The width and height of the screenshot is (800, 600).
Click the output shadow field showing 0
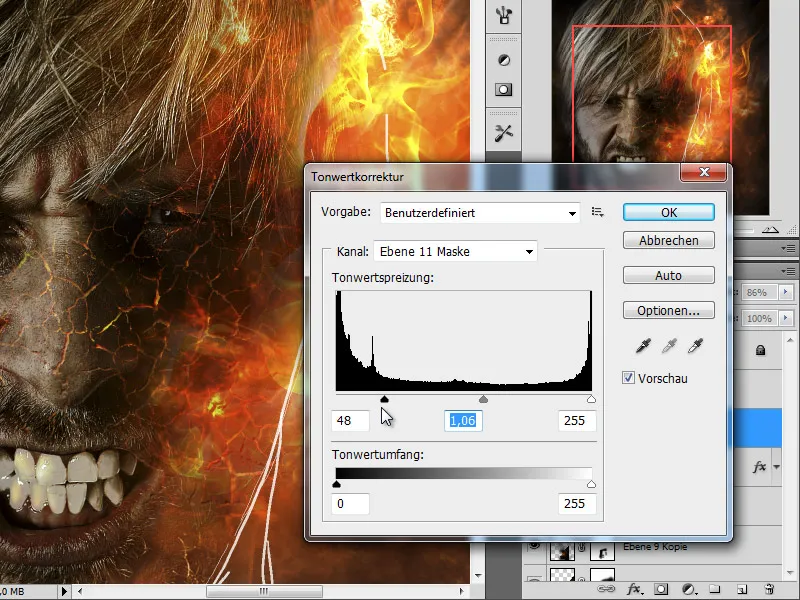350,504
